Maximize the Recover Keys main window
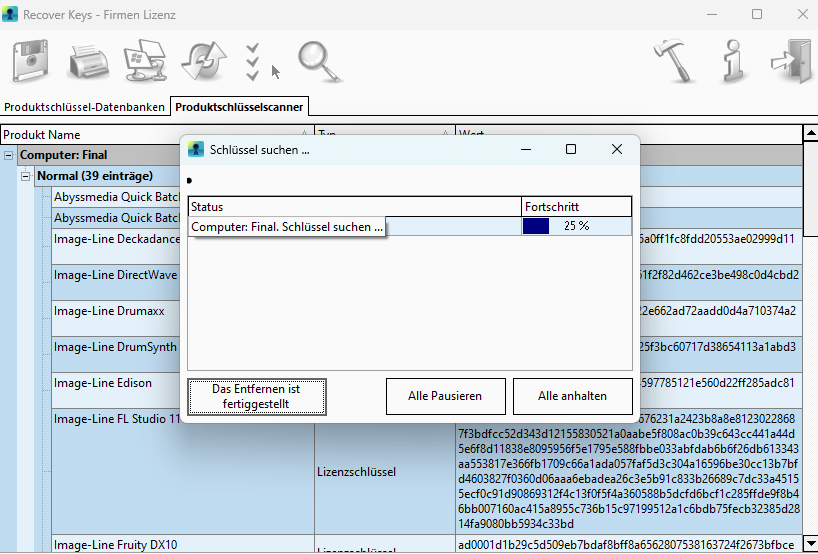The width and height of the screenshot is (818, 554). (757, 15)
